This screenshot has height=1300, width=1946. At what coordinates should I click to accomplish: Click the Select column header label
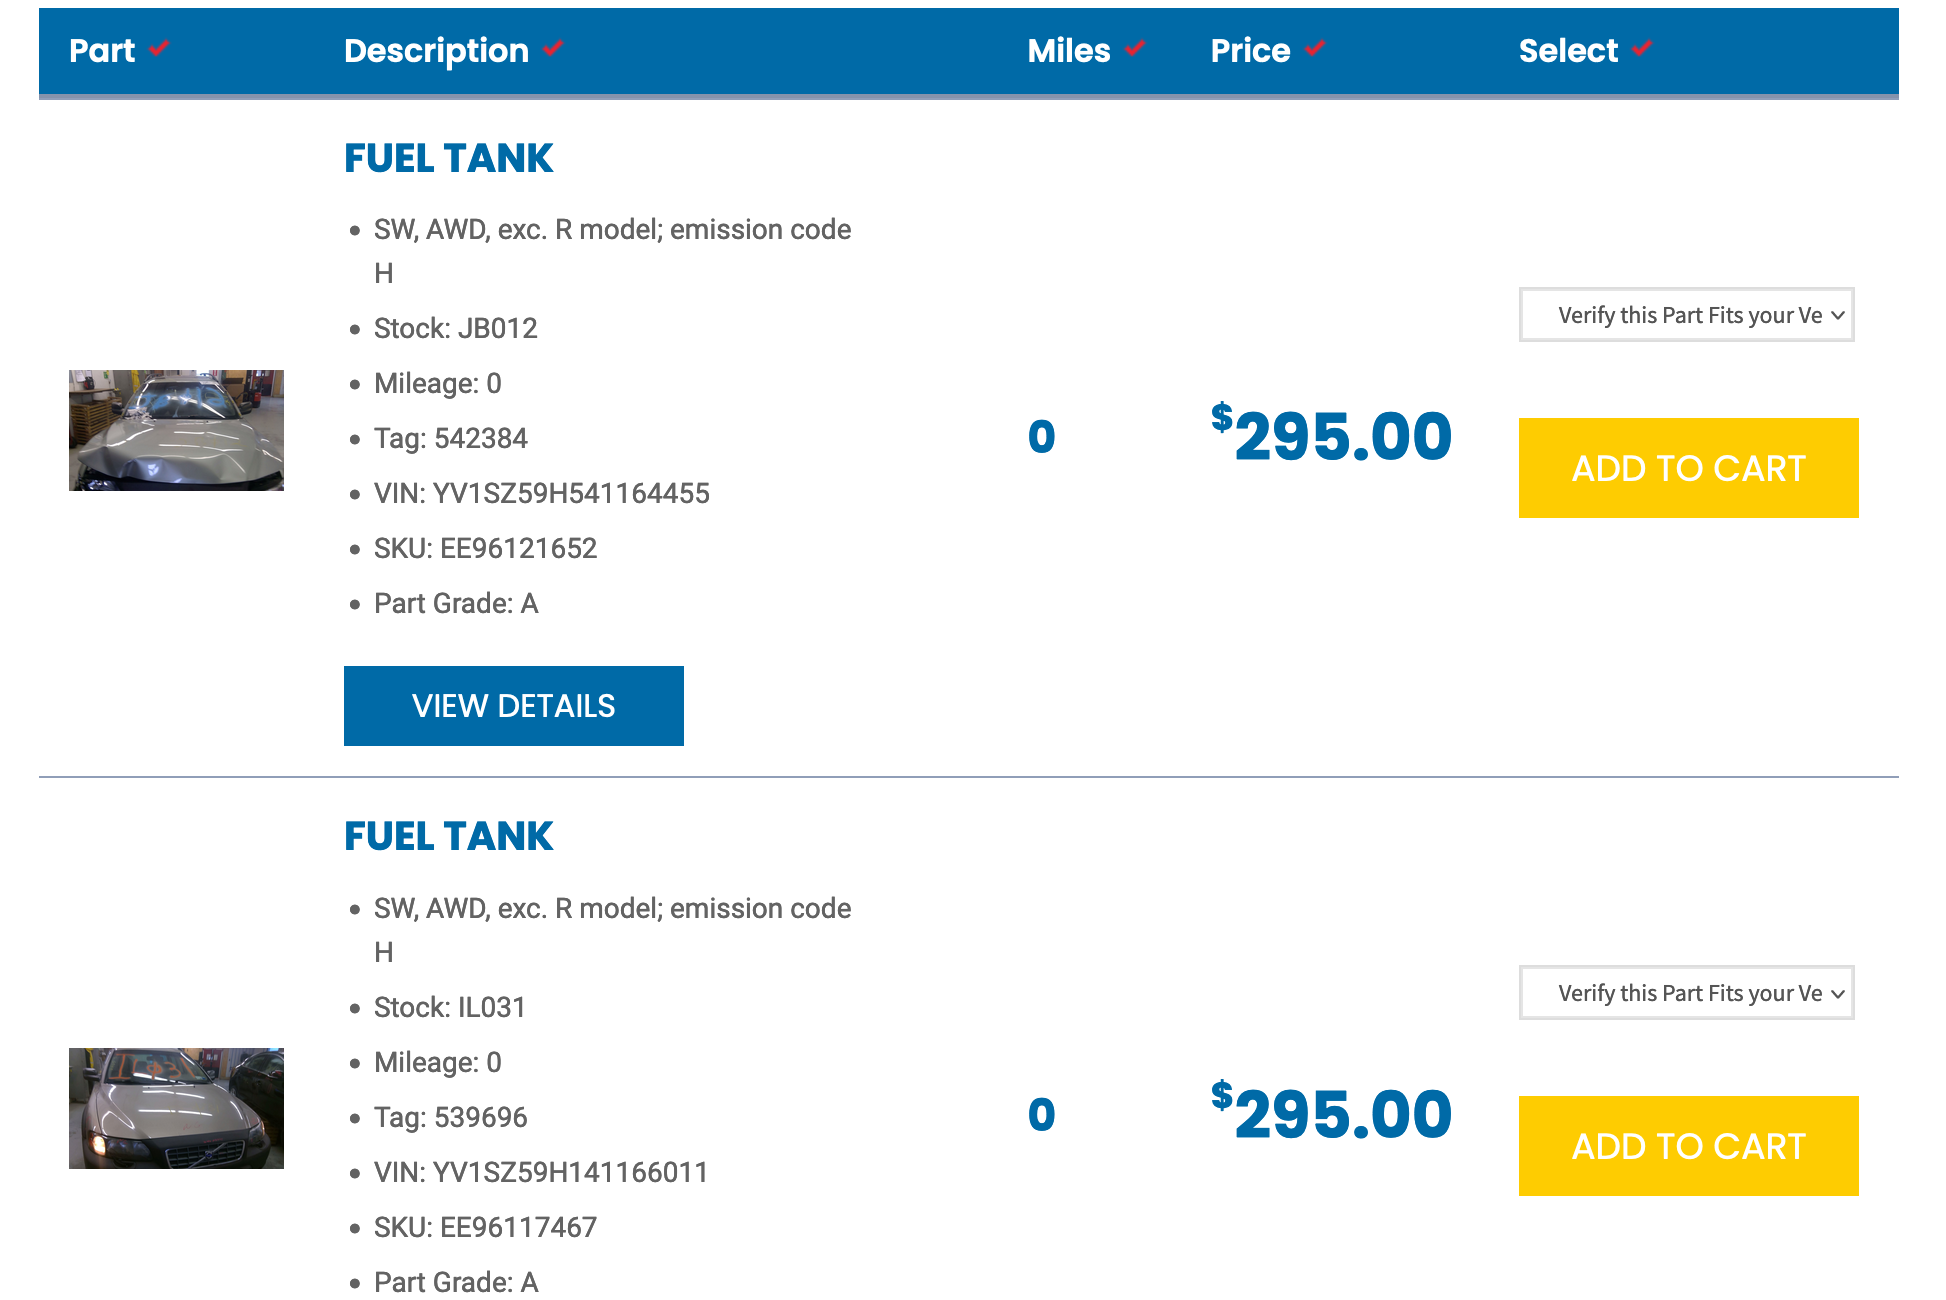(x=1567, y=51)
